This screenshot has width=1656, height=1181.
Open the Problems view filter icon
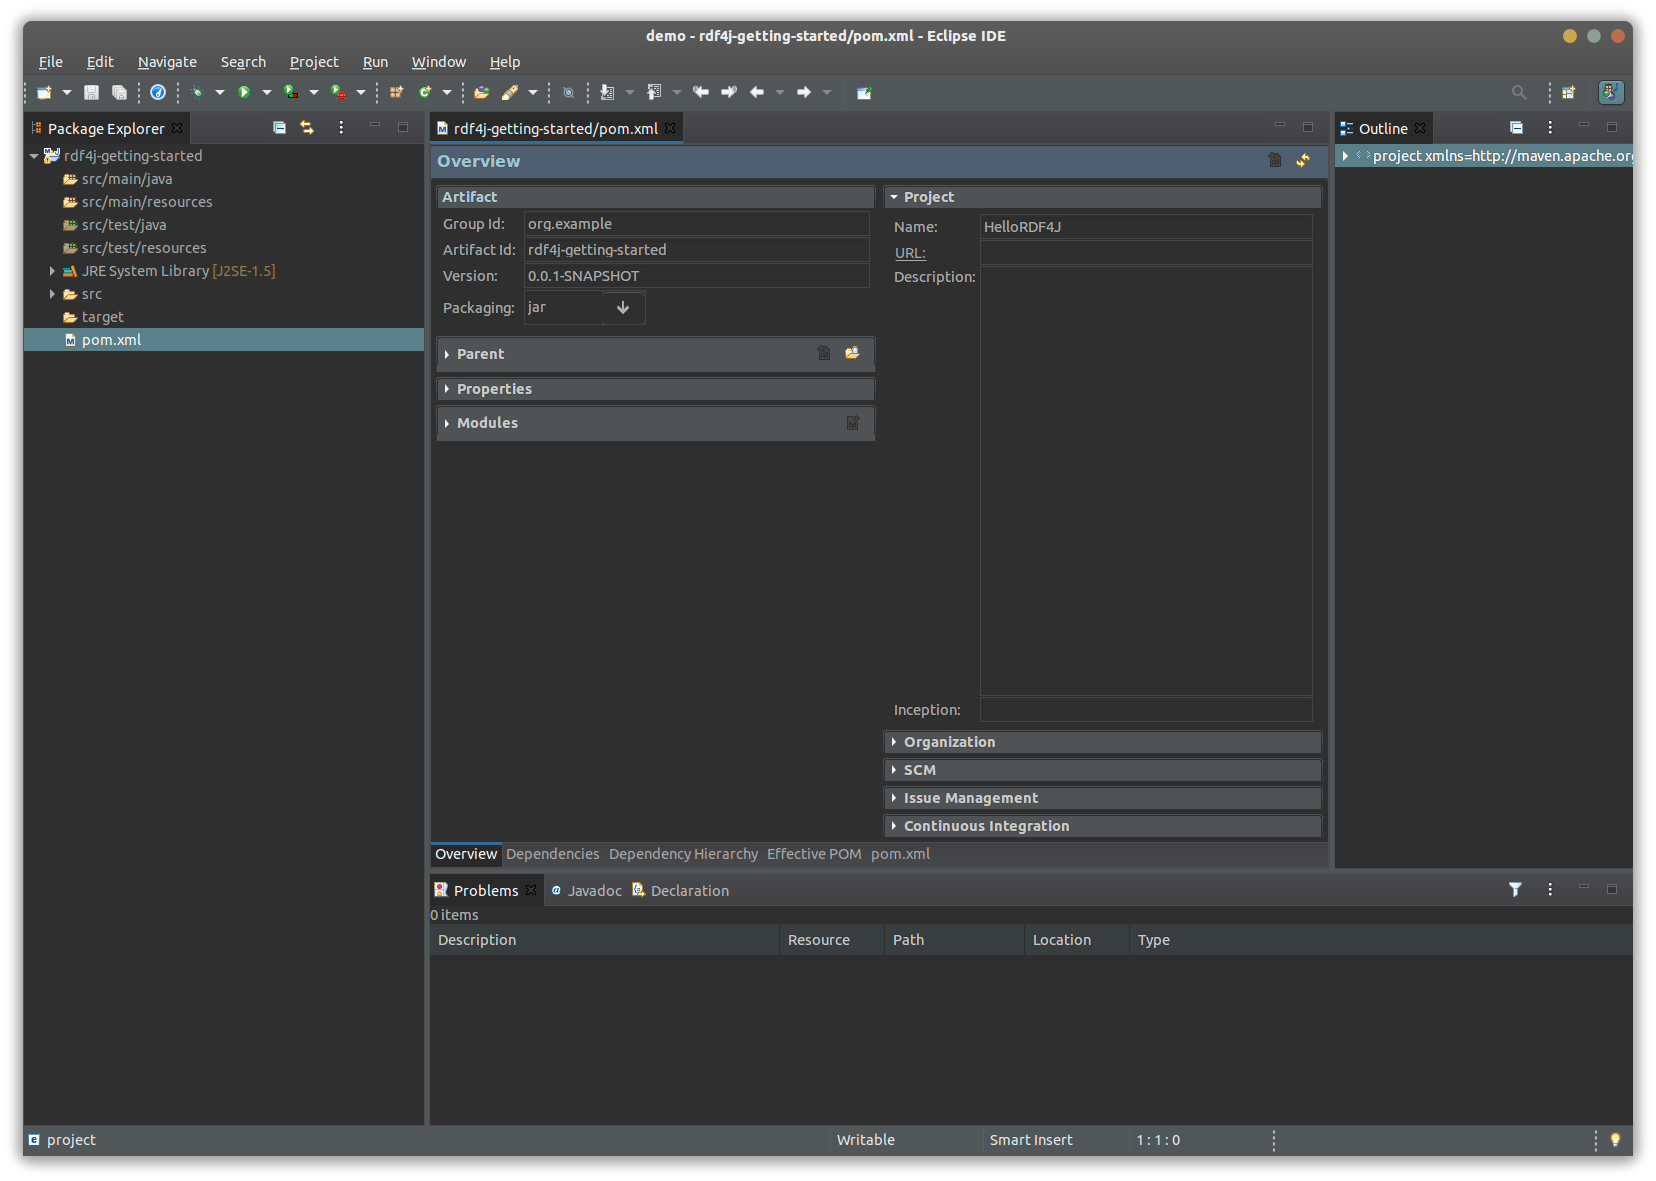point(1515,890)
